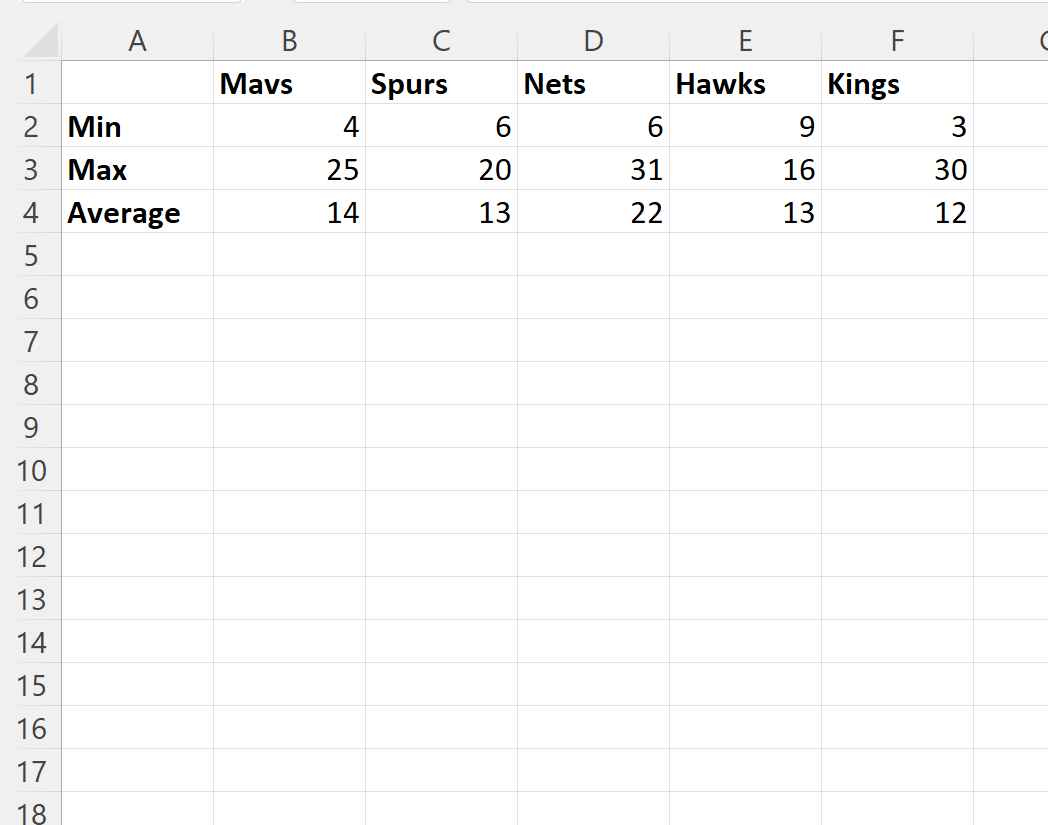Image resolution: width=1048 pixels, height=825 pixels.
Task: Select column D header
Action: pyautogui.click(x=594, y=41)
